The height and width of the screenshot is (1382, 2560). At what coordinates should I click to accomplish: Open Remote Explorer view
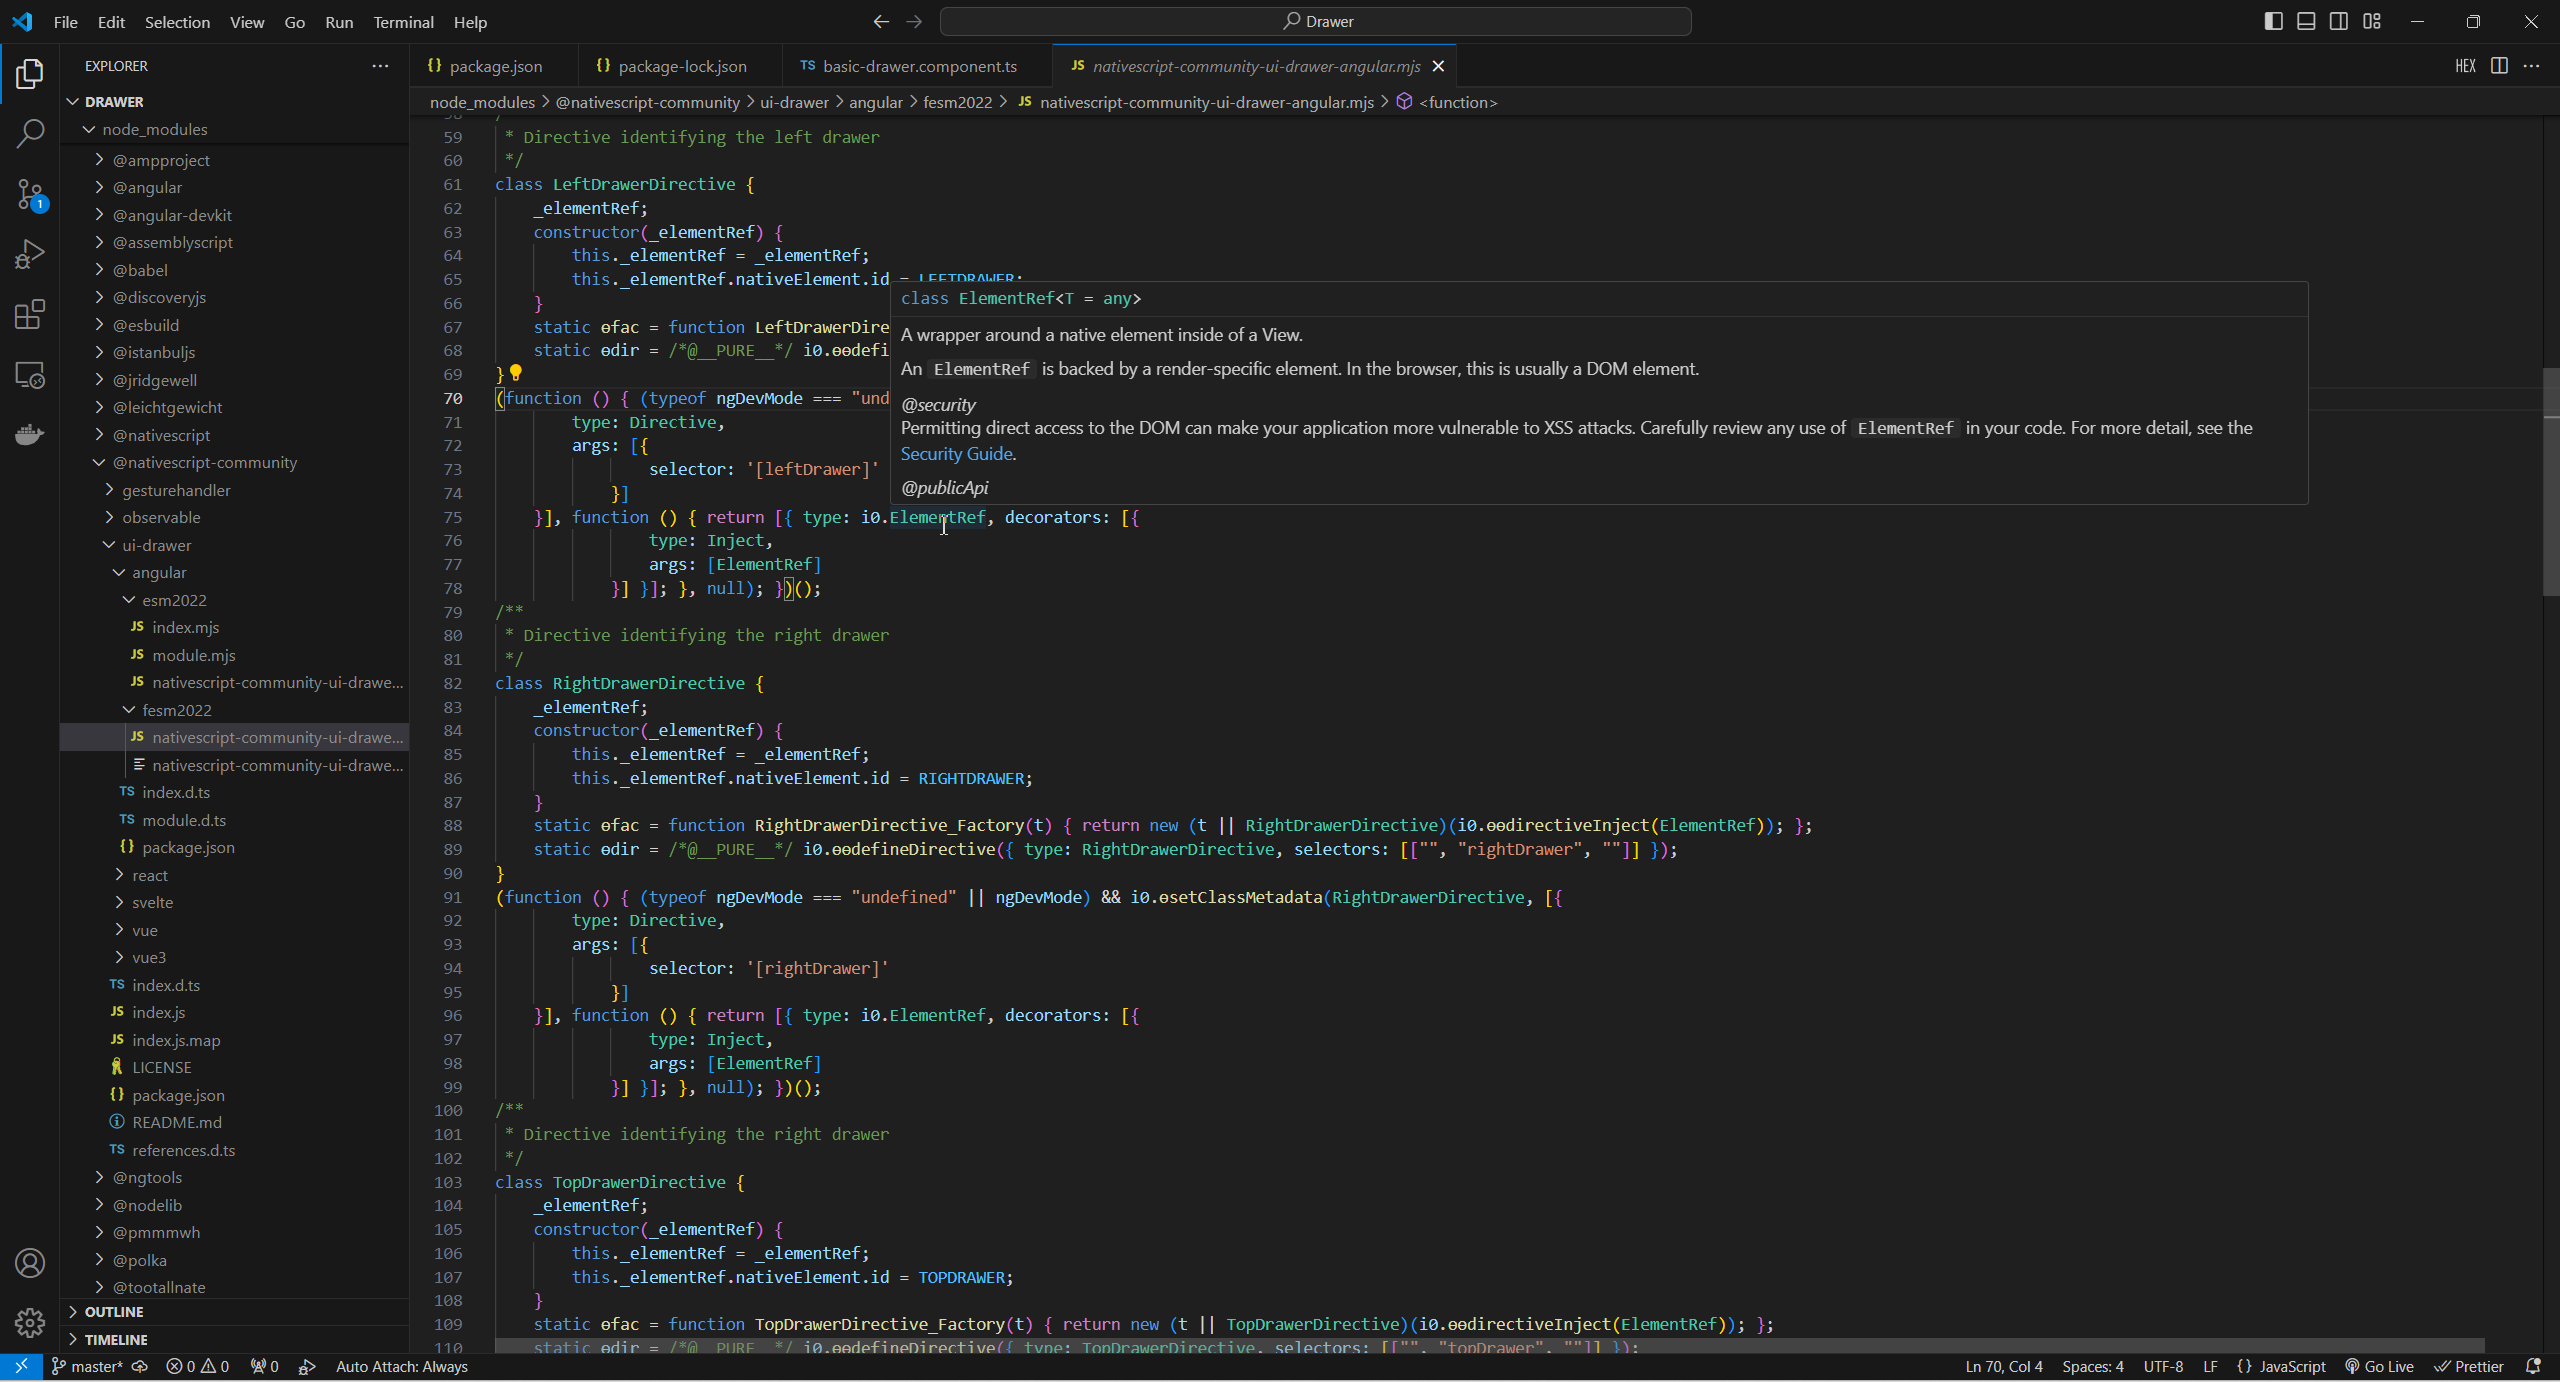[30, 375]
